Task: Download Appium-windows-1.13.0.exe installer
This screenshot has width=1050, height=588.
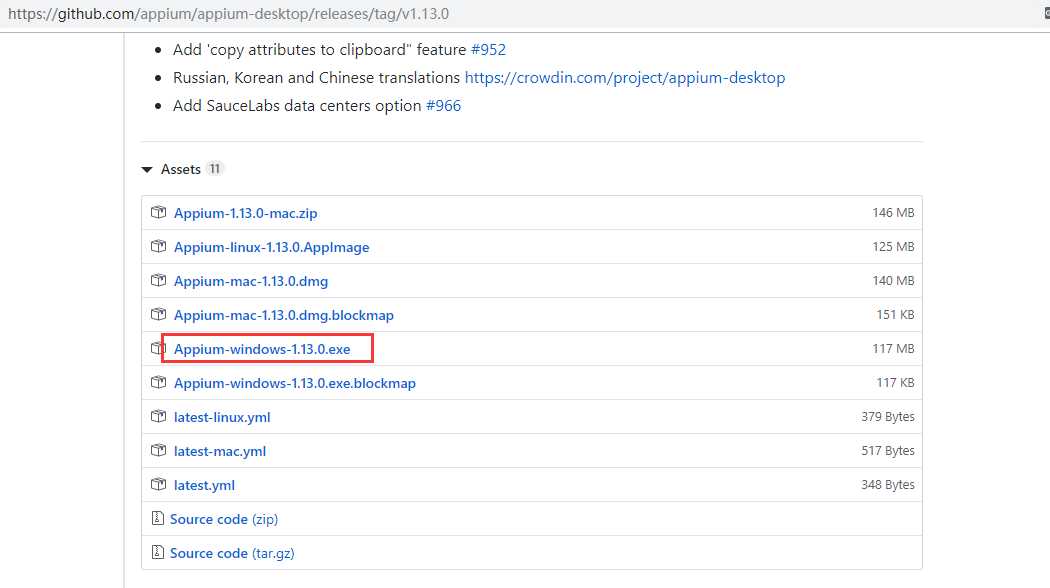Action: point(262,349)
